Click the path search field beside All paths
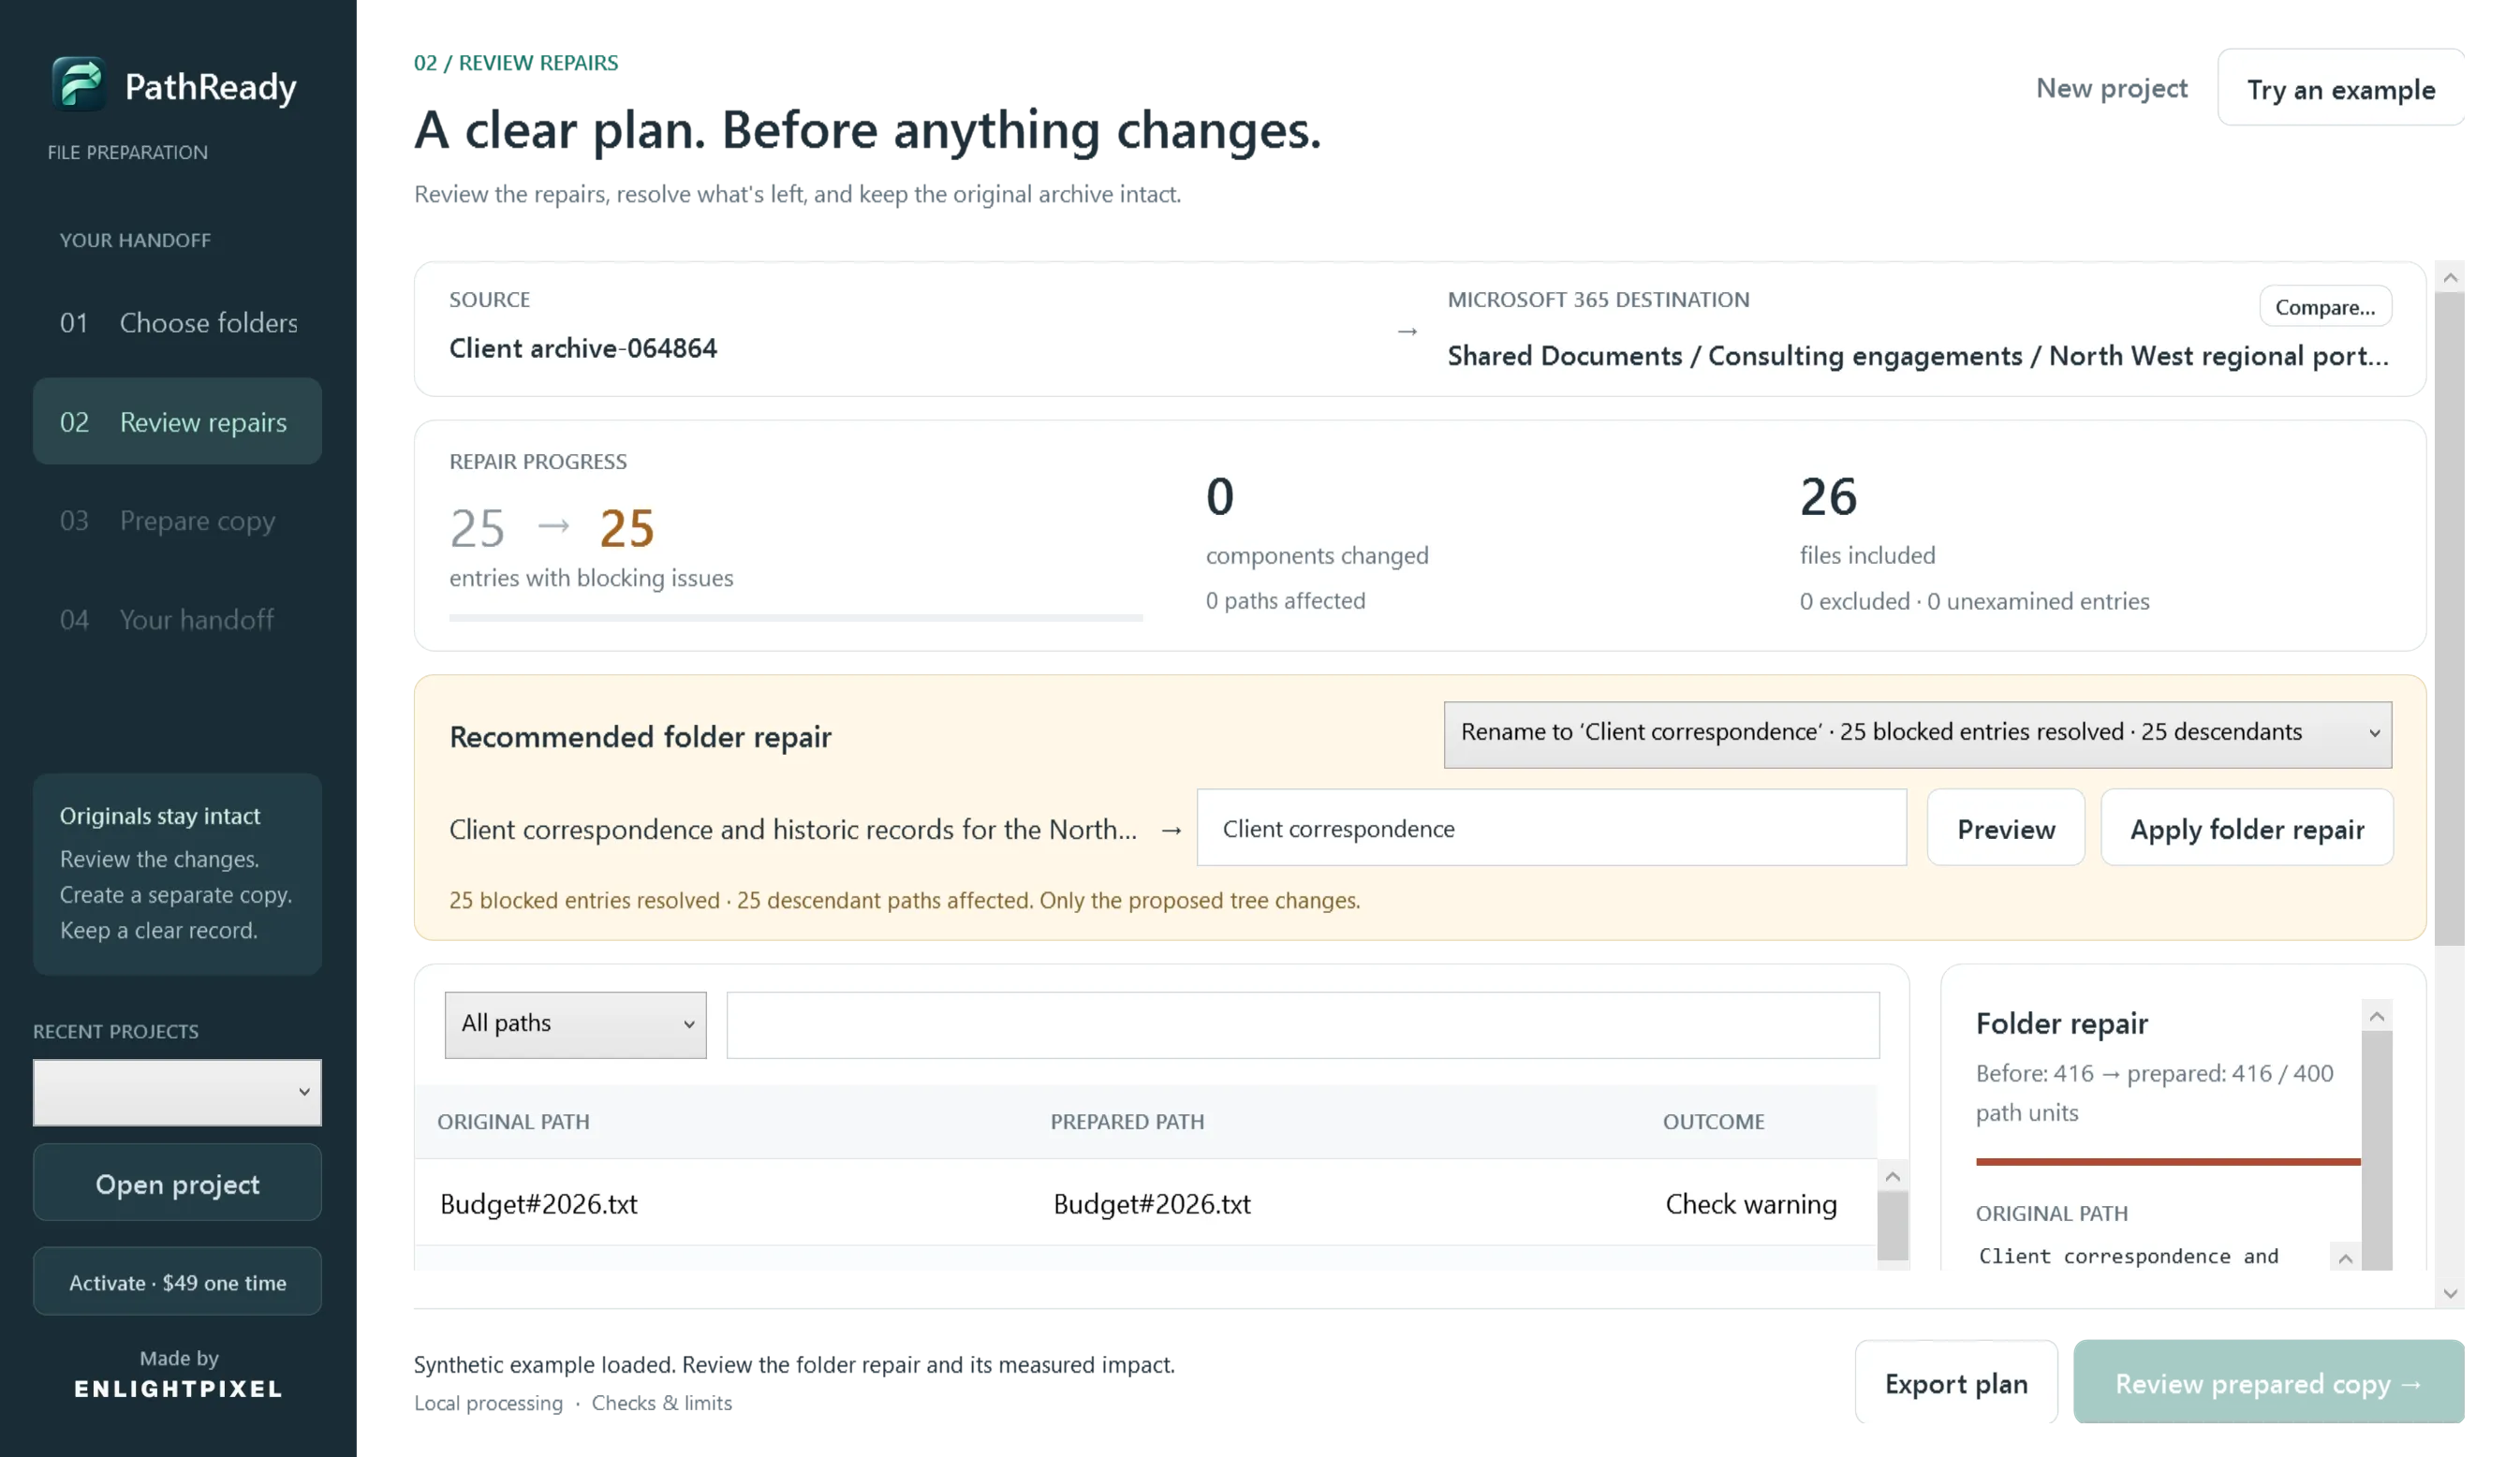Image resolution: width=2520 pixels, height=1457 pixels. tap(1302, 1024)
